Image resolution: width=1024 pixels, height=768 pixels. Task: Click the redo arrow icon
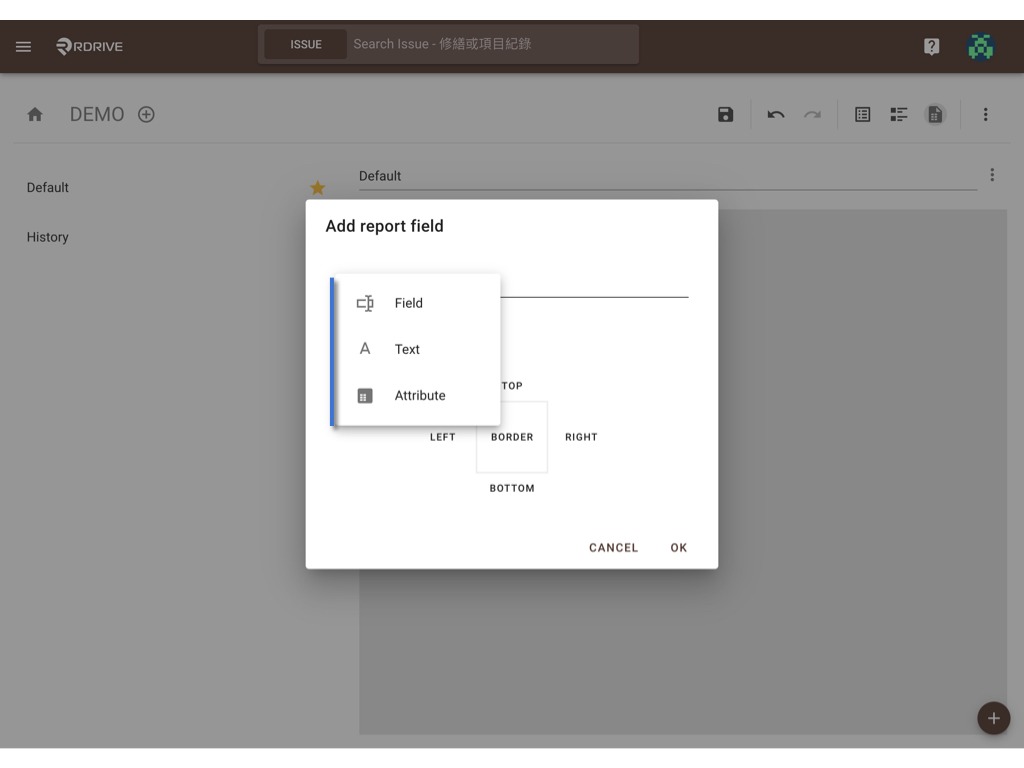tap(812, 115)
